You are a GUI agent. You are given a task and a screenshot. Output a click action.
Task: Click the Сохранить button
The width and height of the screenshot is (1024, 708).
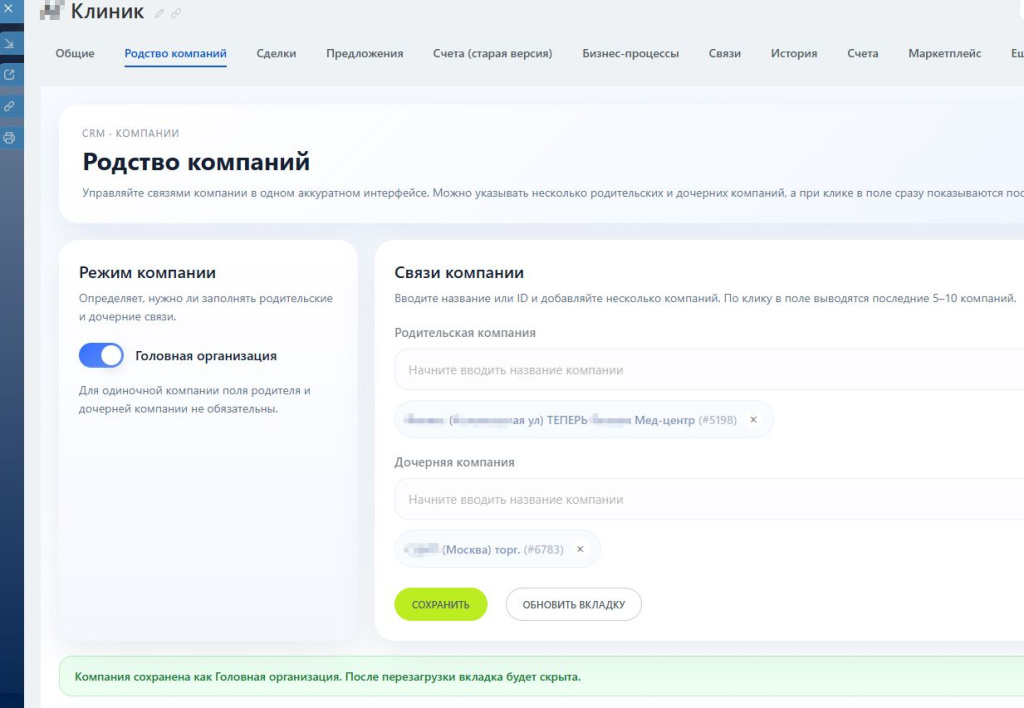pyautogui.click(x=441, y=605)
